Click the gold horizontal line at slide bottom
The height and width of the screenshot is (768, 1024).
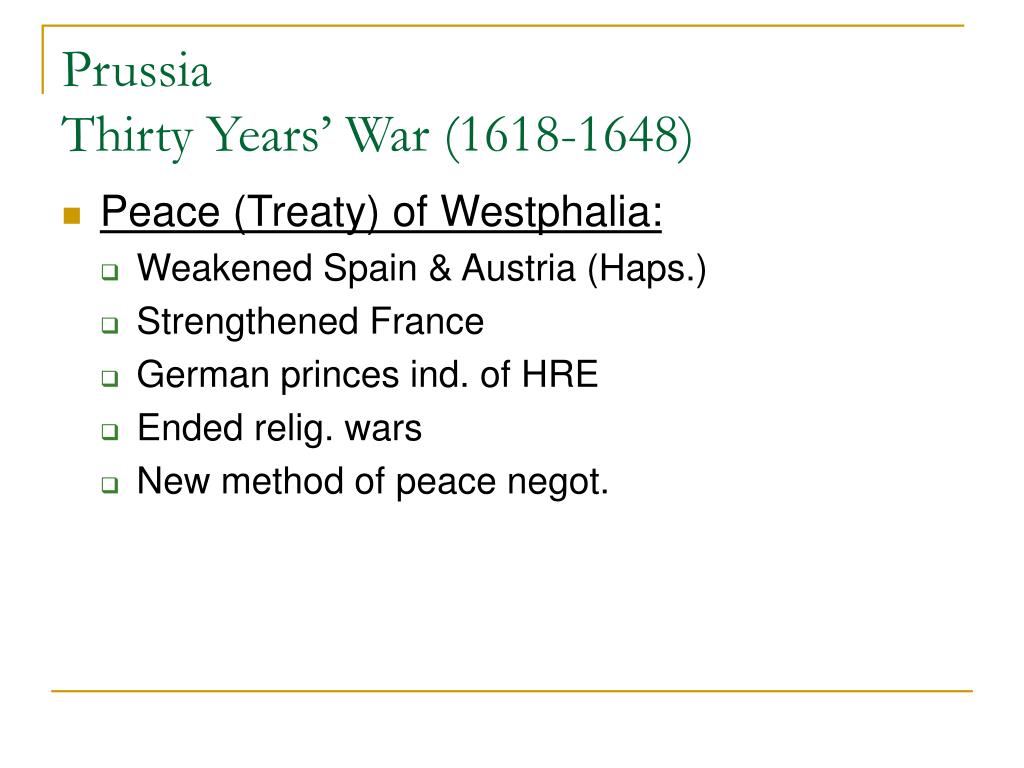pos(512,690)
